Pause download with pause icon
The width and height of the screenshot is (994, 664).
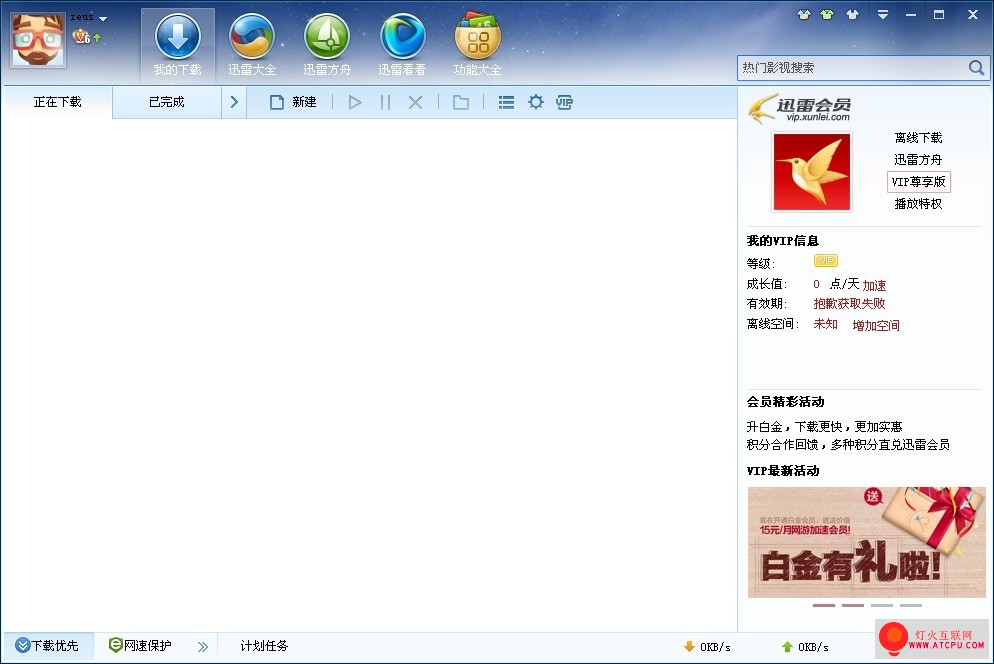(x=385, y=102)
